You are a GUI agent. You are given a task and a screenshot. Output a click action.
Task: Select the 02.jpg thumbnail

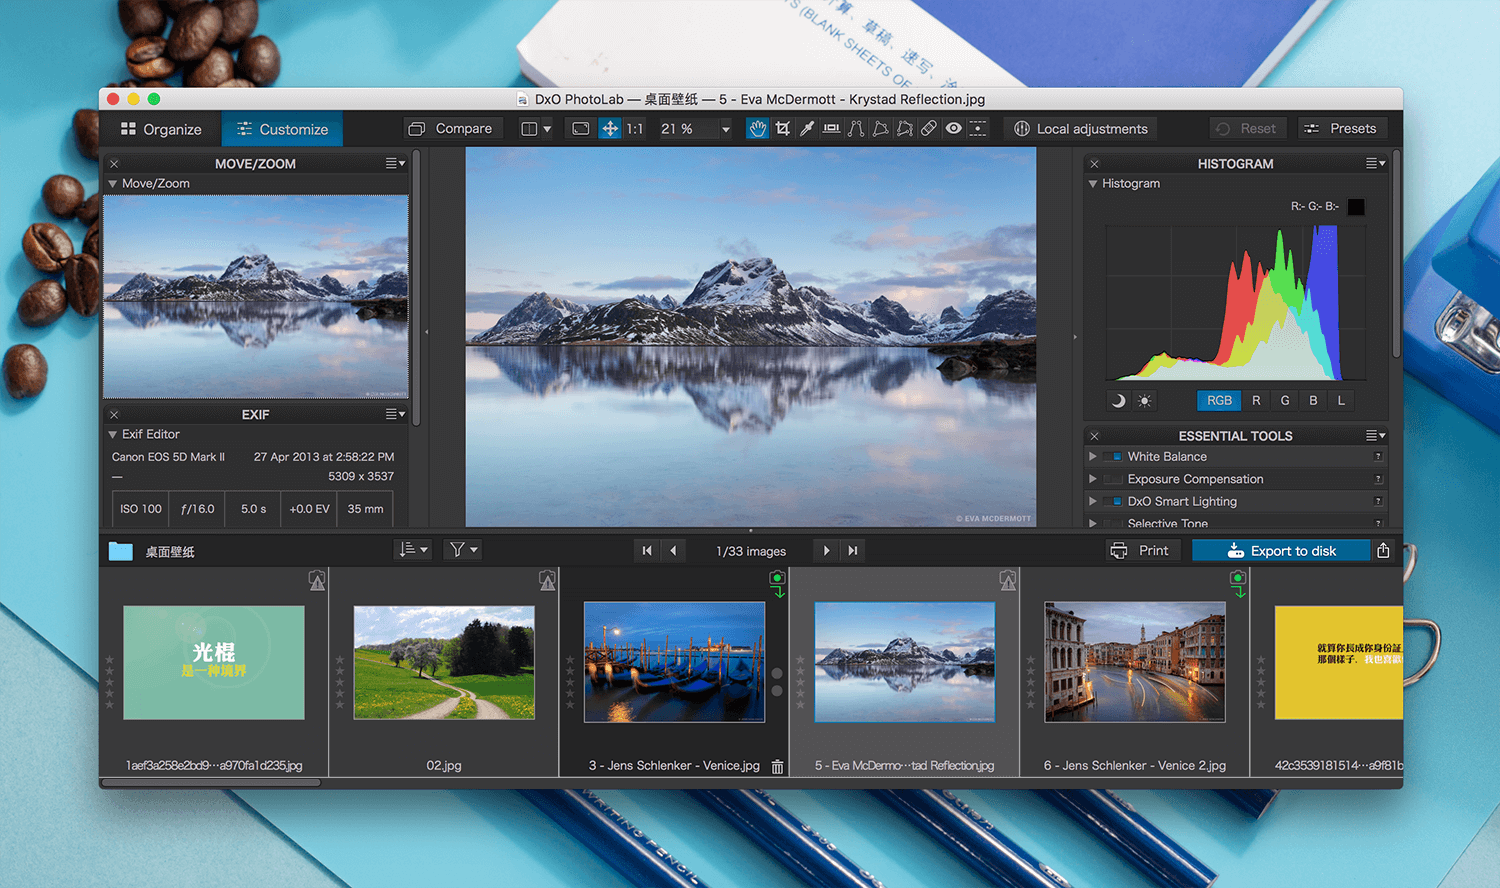coord(444,662)
